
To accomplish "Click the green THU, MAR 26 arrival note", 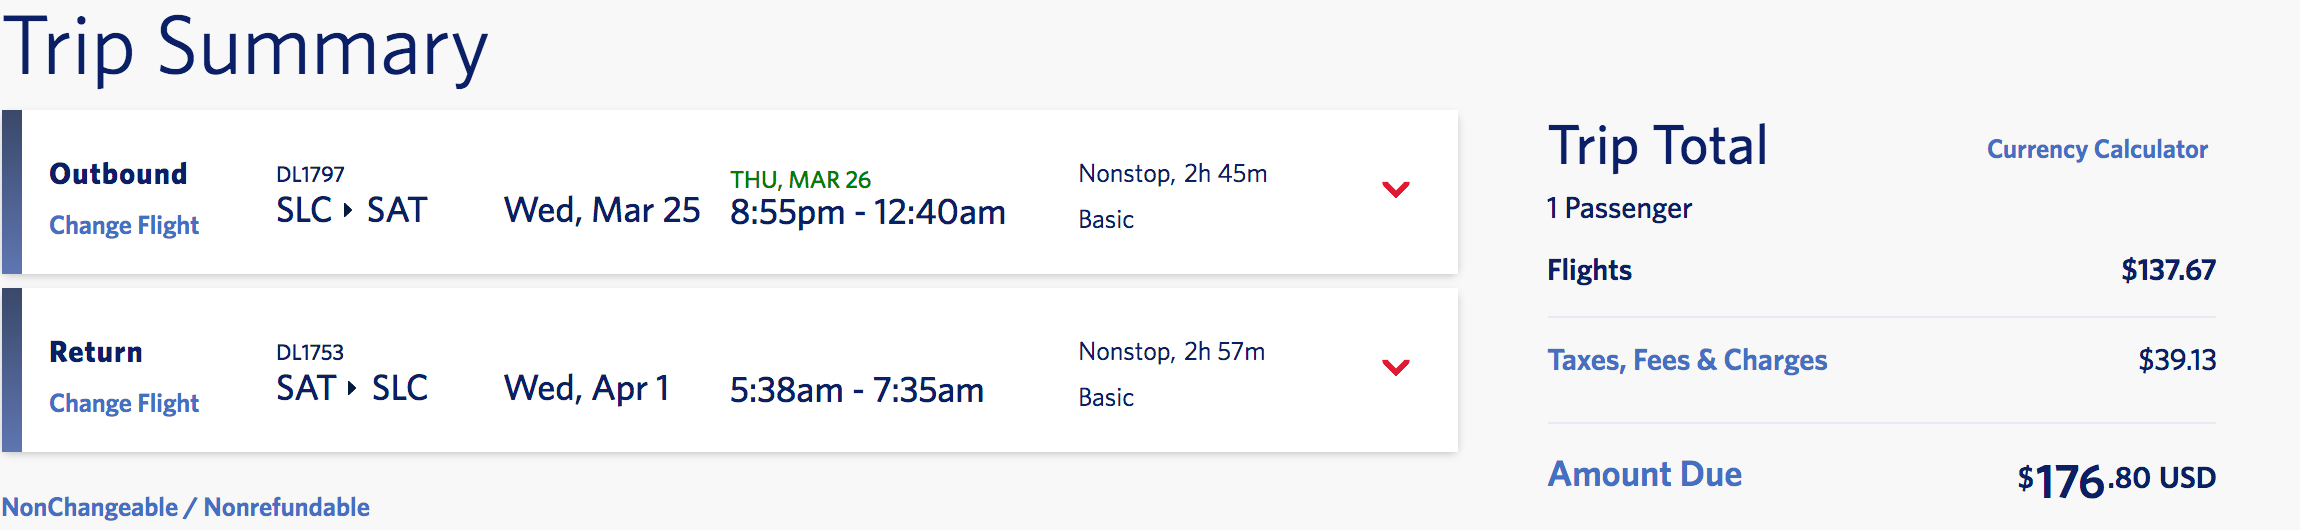I will tap(800, 180).
